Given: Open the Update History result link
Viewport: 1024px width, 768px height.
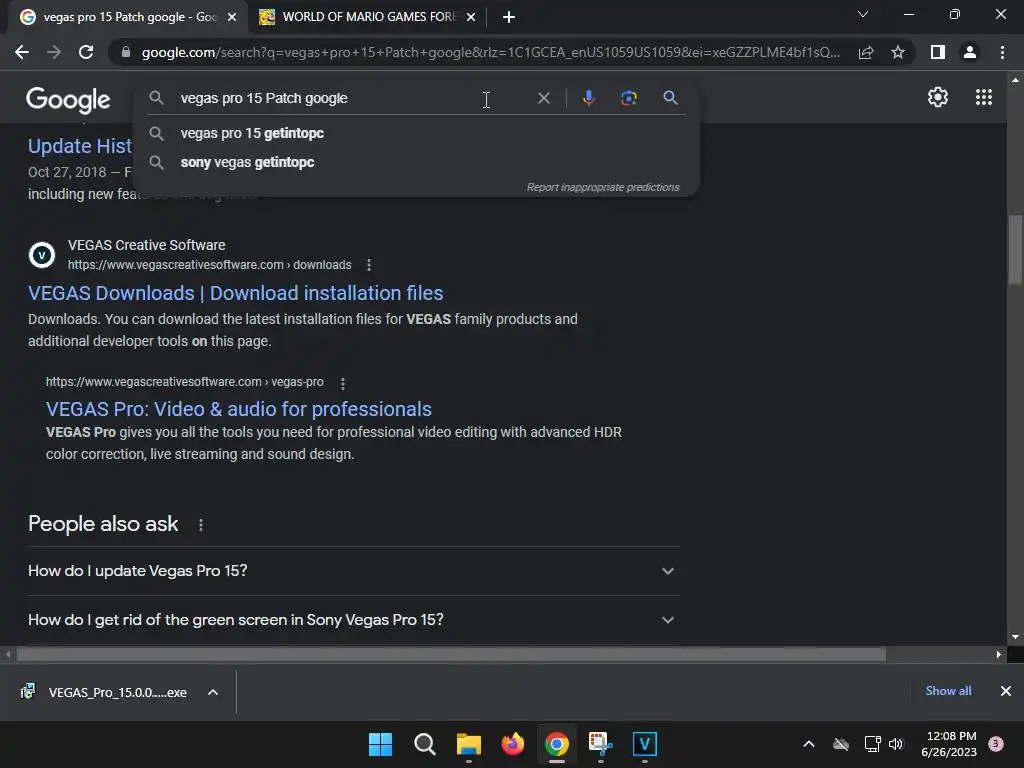Looking at the screenshot, I should pos(80,146).
